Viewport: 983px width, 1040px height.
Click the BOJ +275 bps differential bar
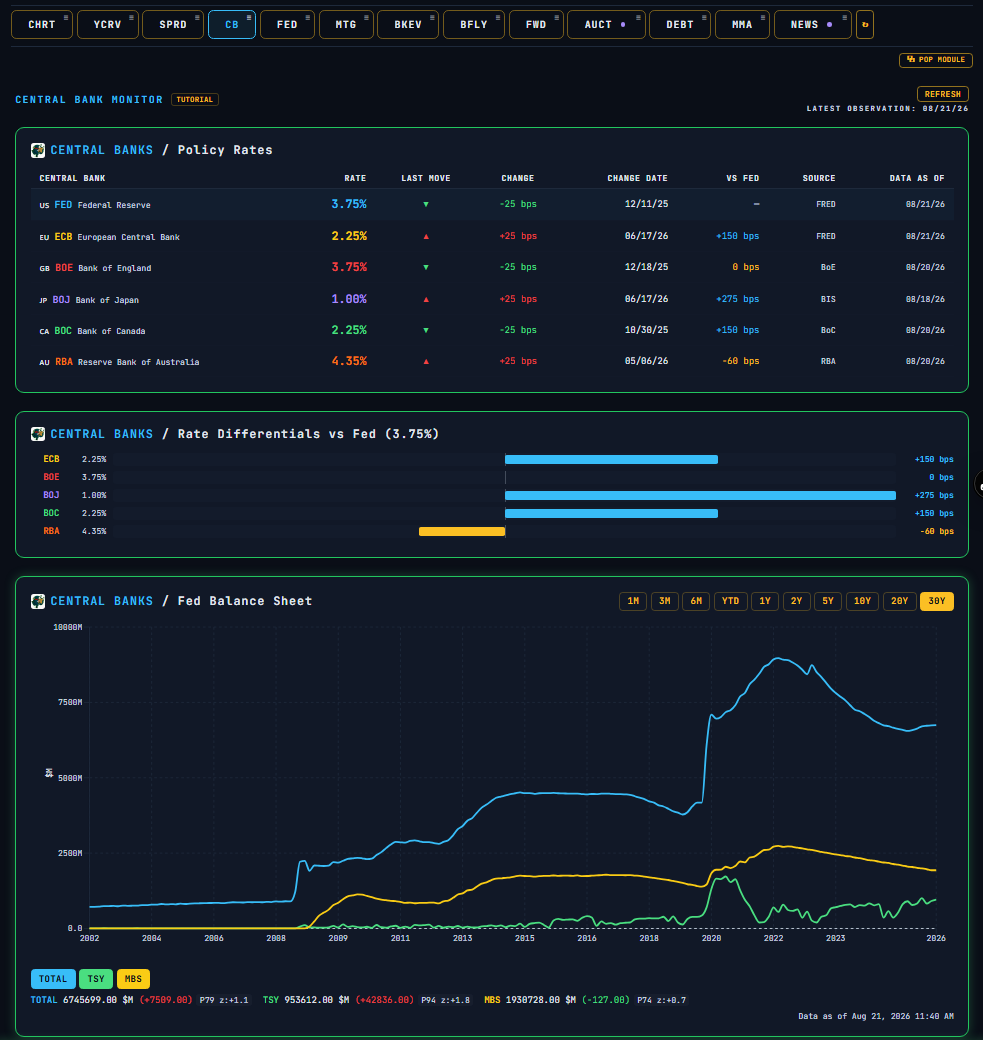coord(700,495)
